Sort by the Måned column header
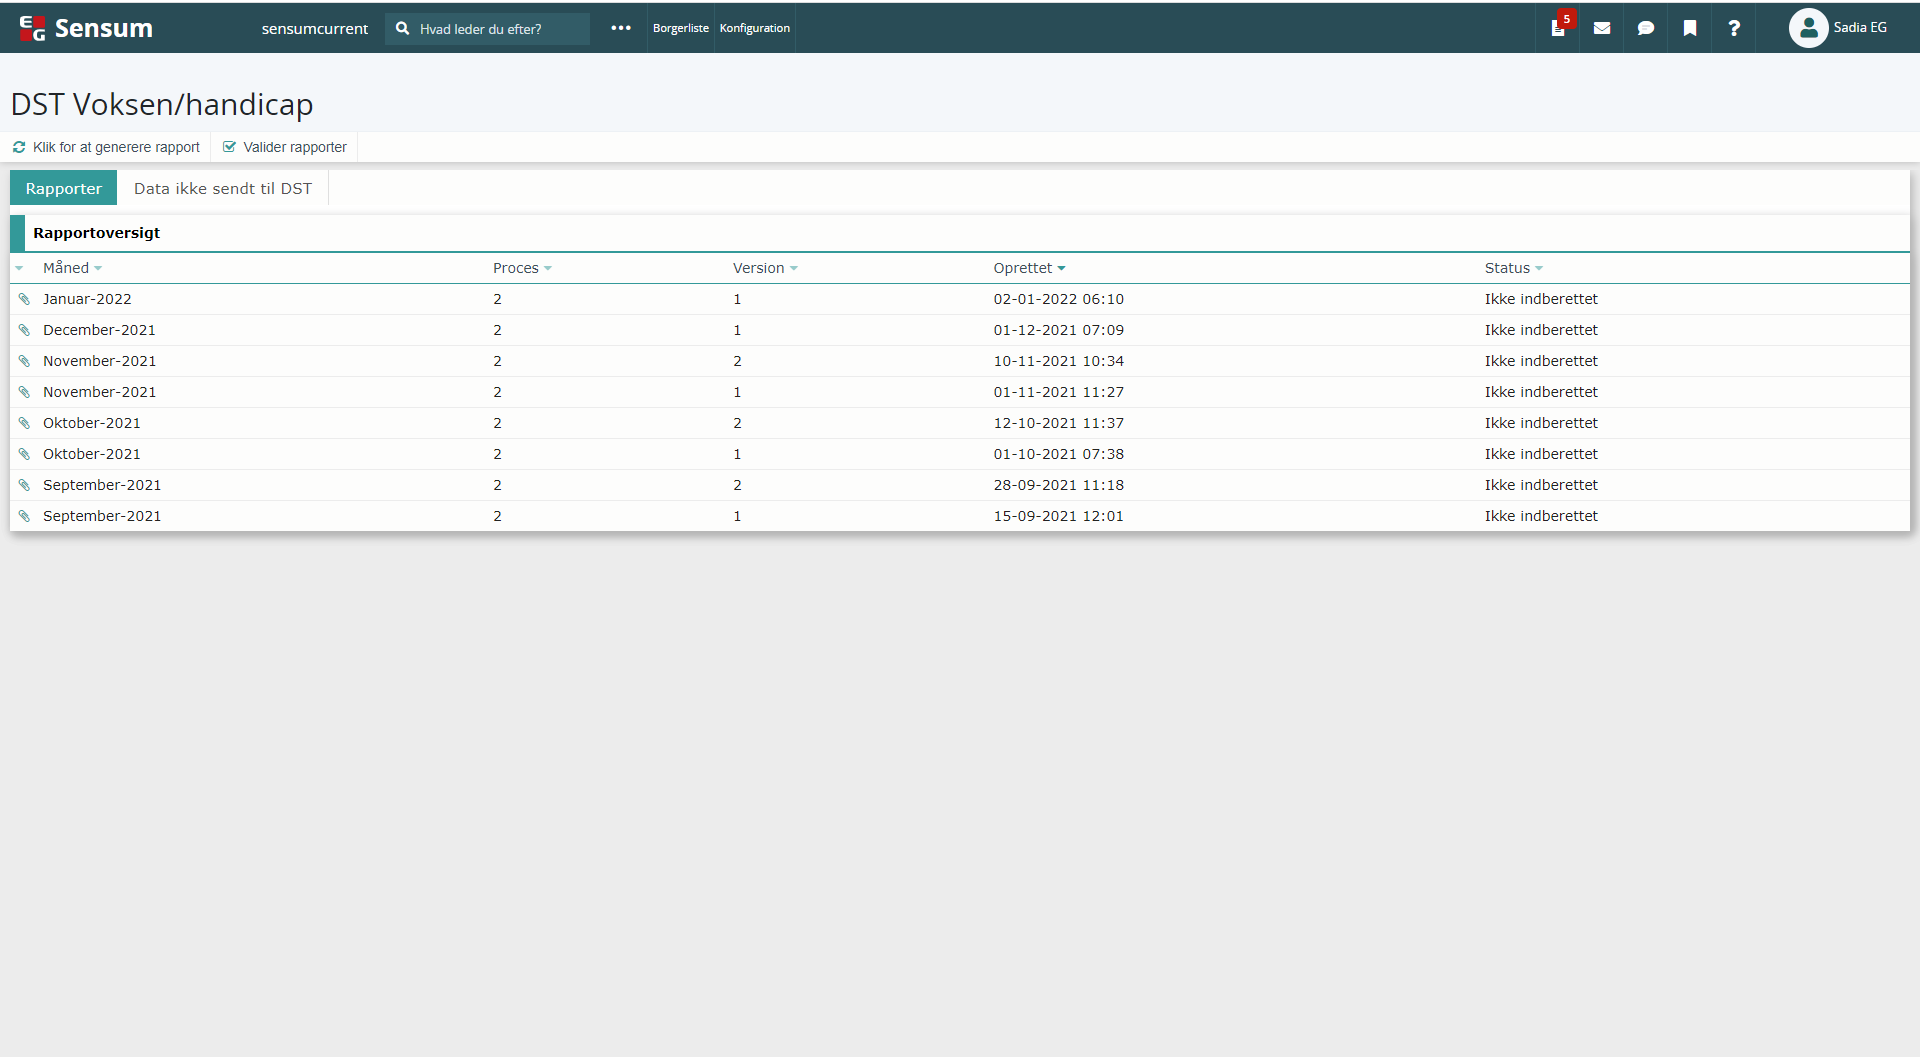This screenshot has width=1920, height=1057. pyautogui.click(x=72, y=268)
